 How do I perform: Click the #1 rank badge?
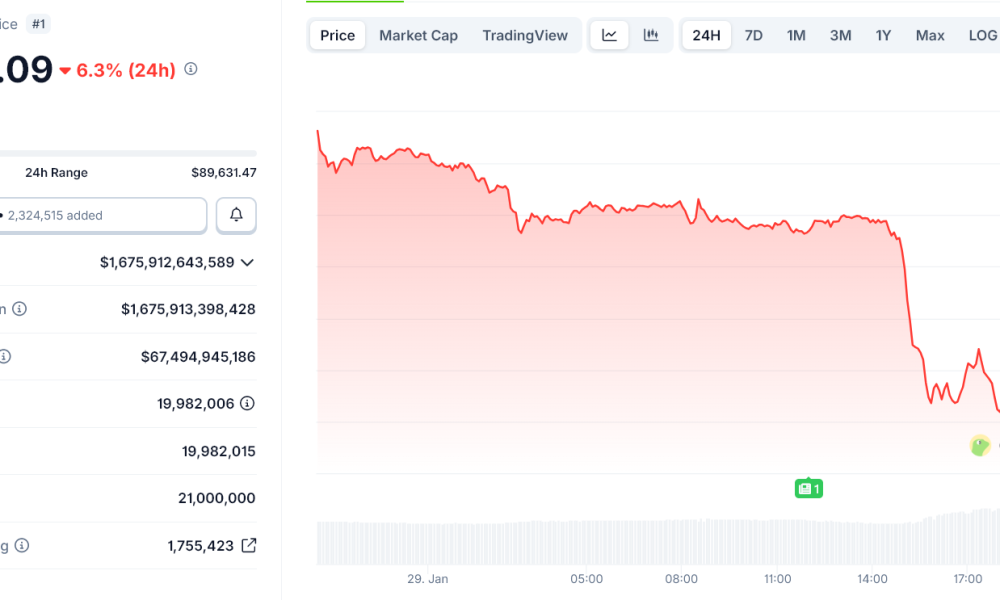[x=36, y=22]
